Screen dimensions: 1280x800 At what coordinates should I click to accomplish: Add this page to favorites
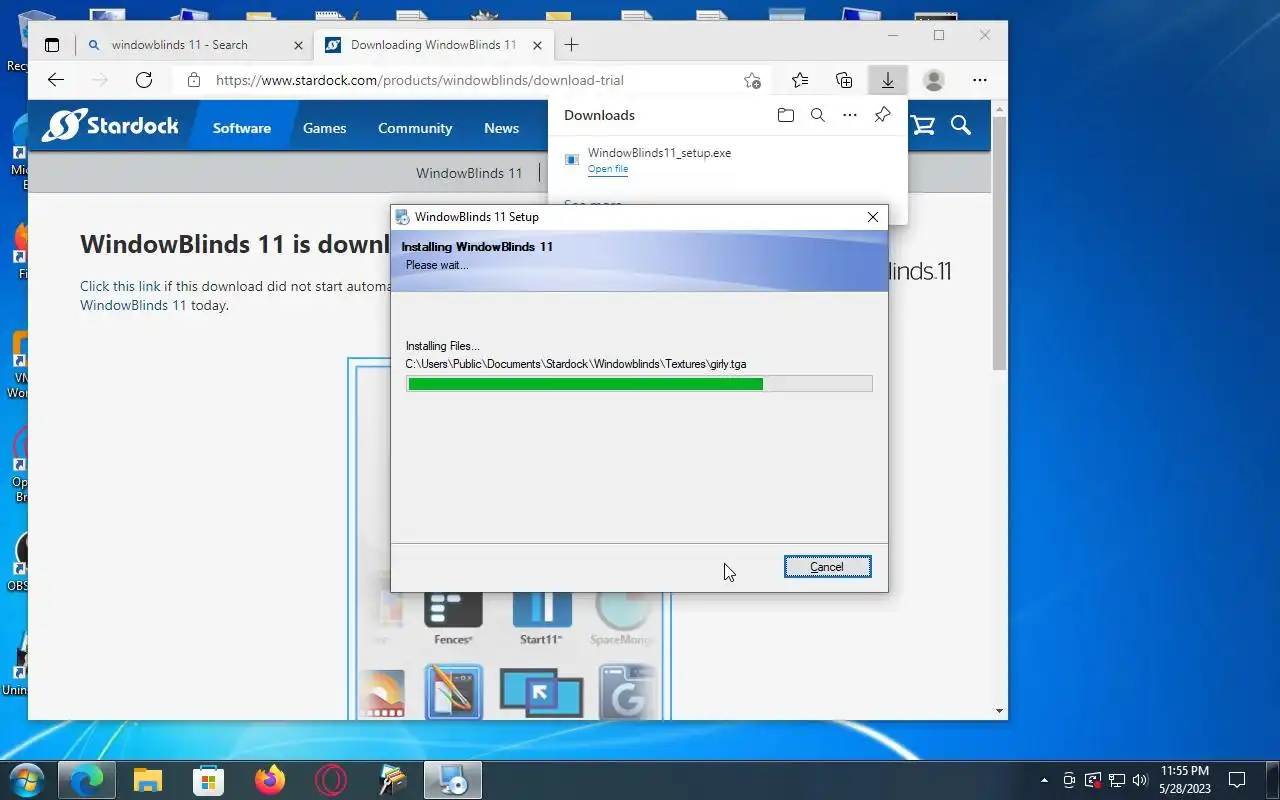click(752, 80)
